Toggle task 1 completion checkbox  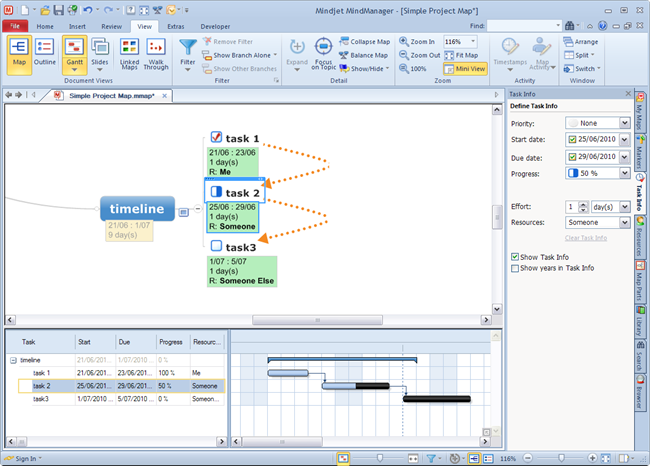pos(216,137)
